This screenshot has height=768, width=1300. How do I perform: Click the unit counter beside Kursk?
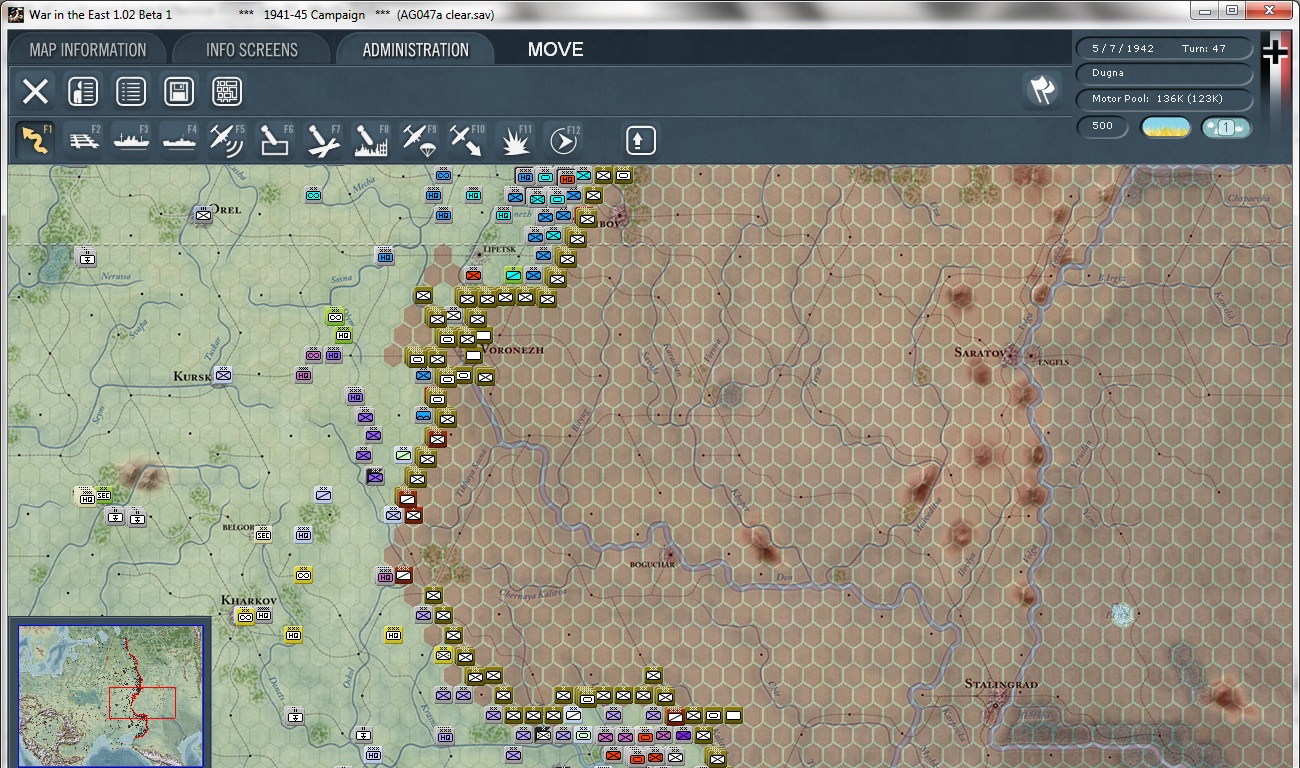tap(223, 375)
